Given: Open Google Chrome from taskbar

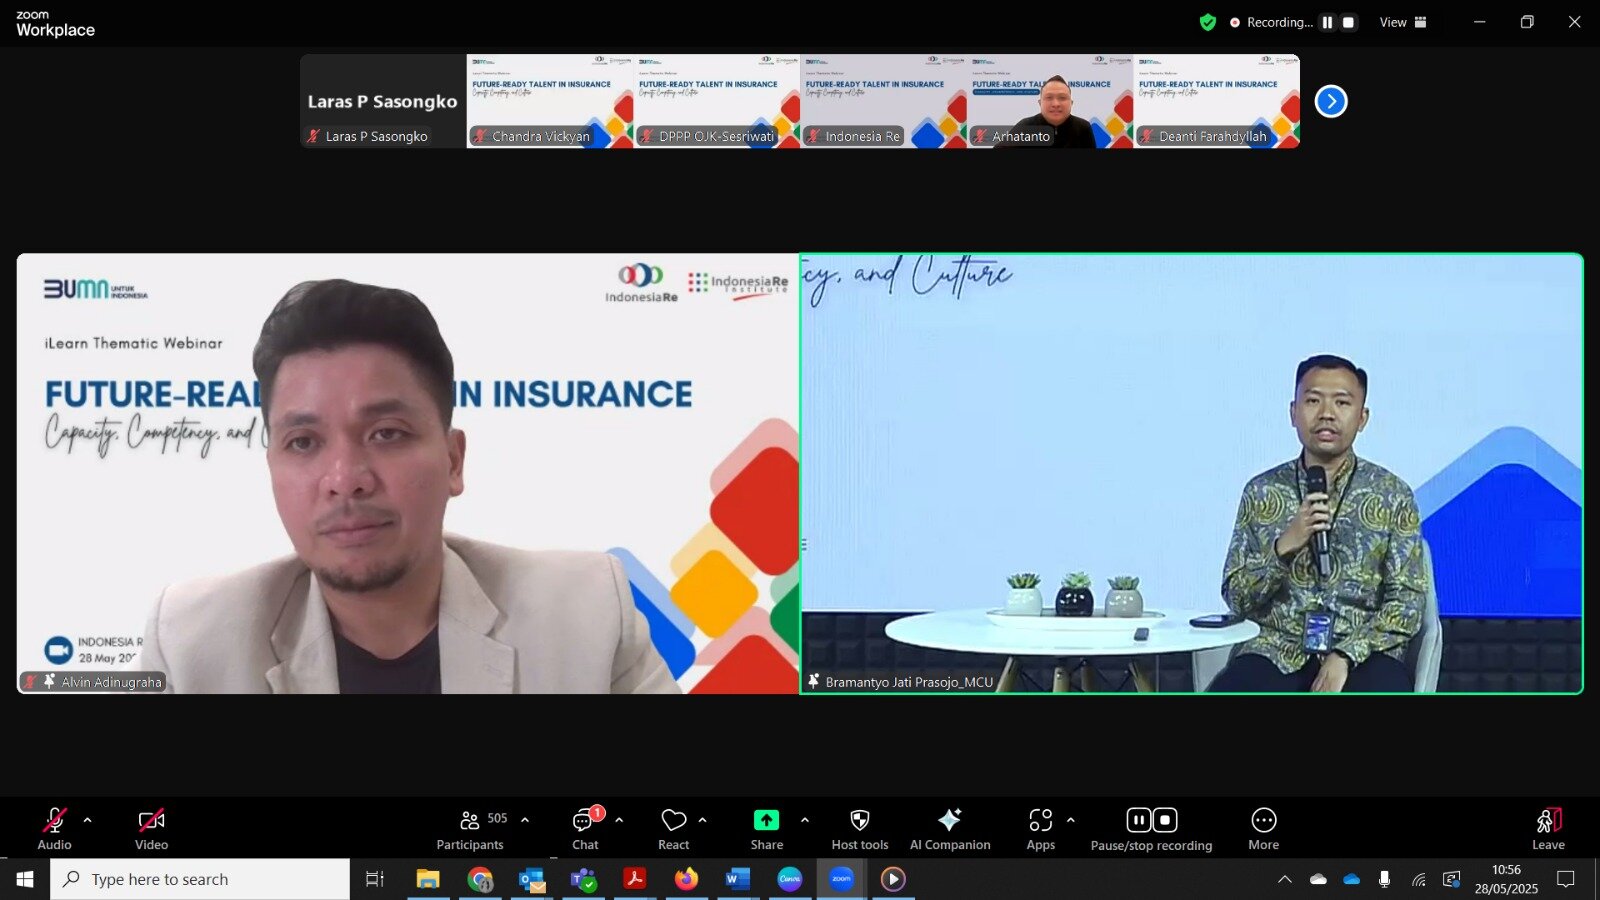Looking at the screenshot, I should 480,879.
